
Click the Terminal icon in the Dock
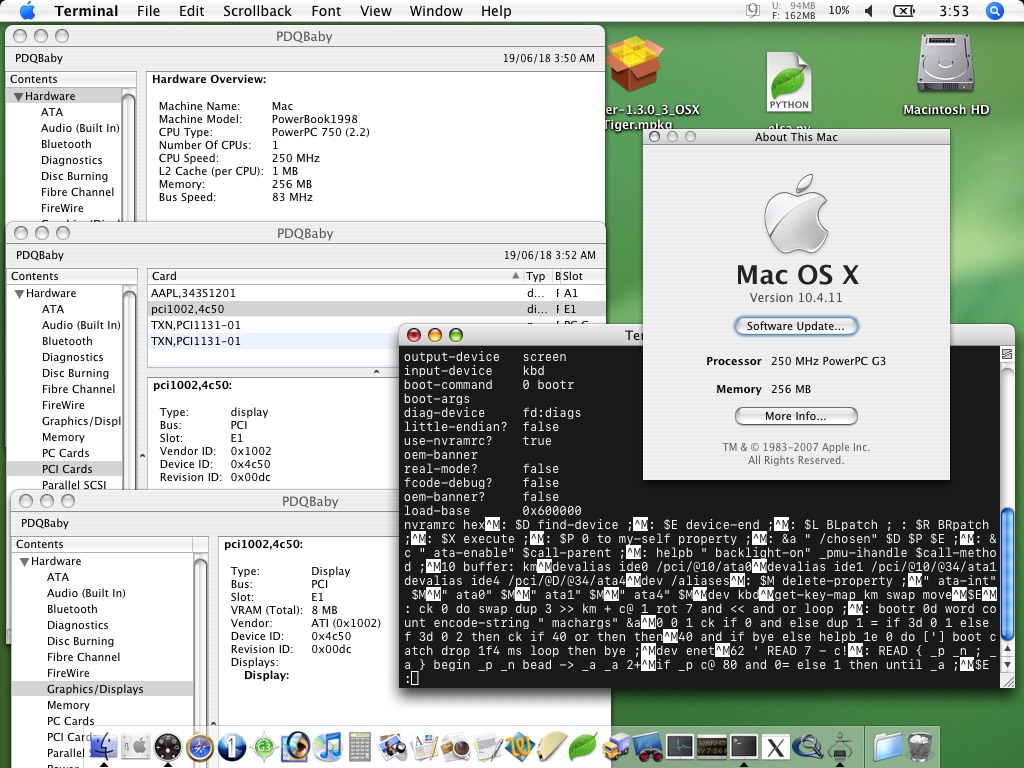(743, 746)
